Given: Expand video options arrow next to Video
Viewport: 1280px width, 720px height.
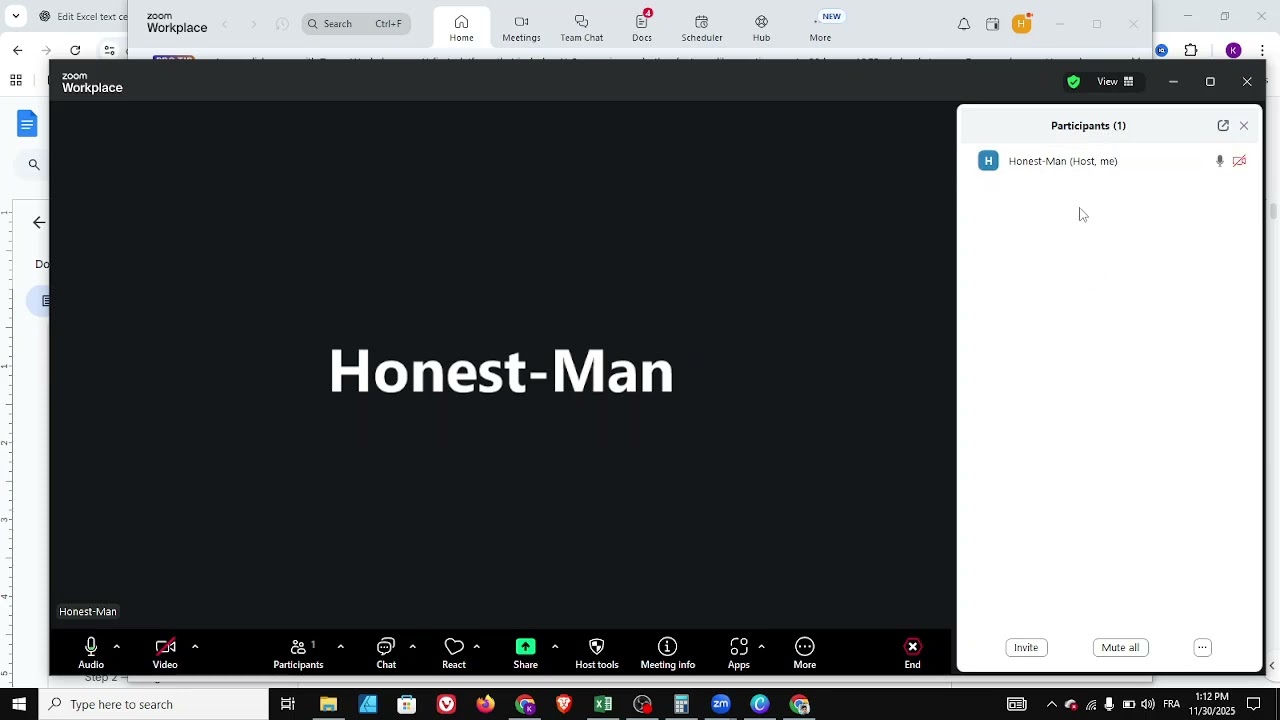Looking at the screenshot, I should point(195,647).
